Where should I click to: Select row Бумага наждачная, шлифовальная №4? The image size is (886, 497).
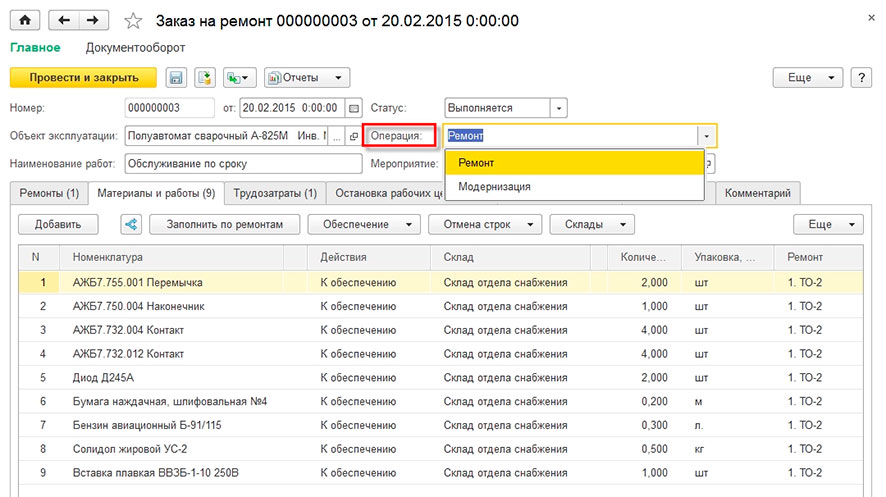pos(441,401)
